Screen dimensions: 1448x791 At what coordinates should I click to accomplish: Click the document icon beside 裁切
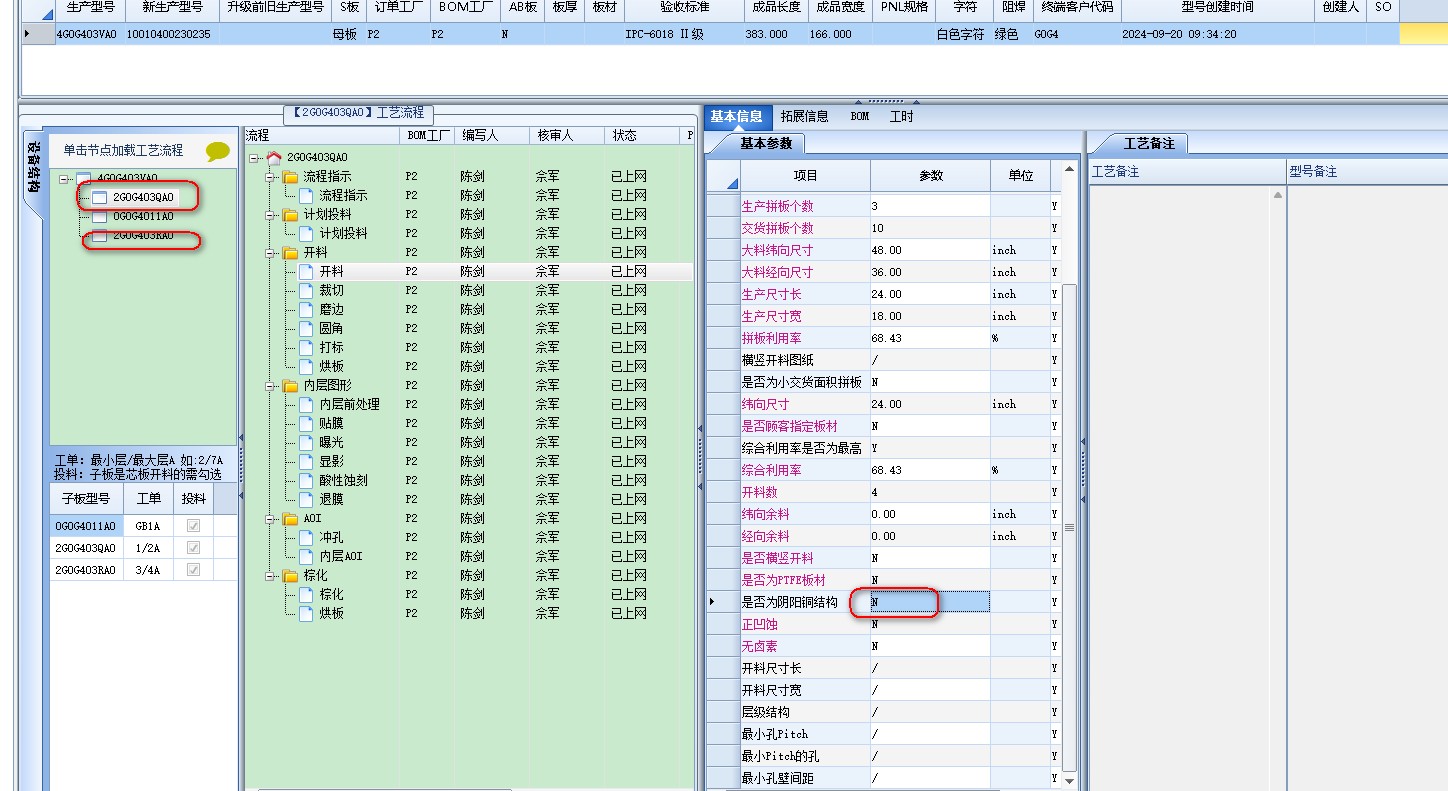[x=306, y=291]
